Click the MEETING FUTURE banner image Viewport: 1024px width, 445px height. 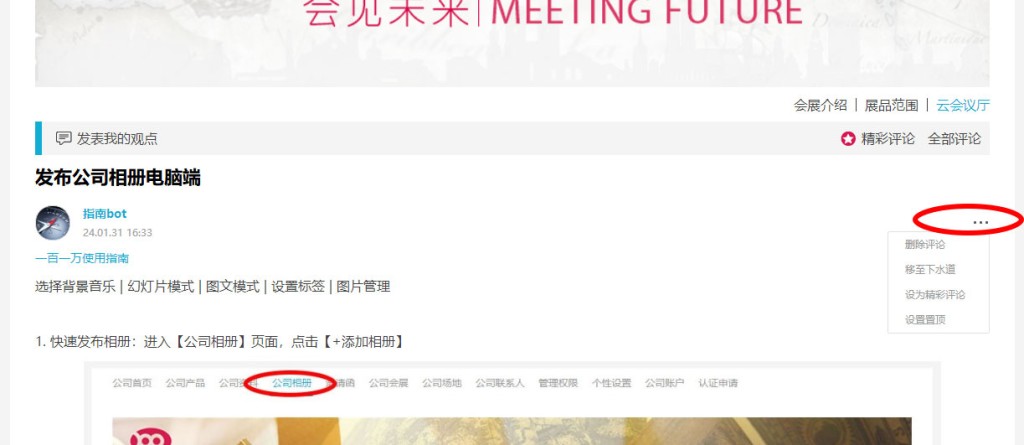click(512, 43)
